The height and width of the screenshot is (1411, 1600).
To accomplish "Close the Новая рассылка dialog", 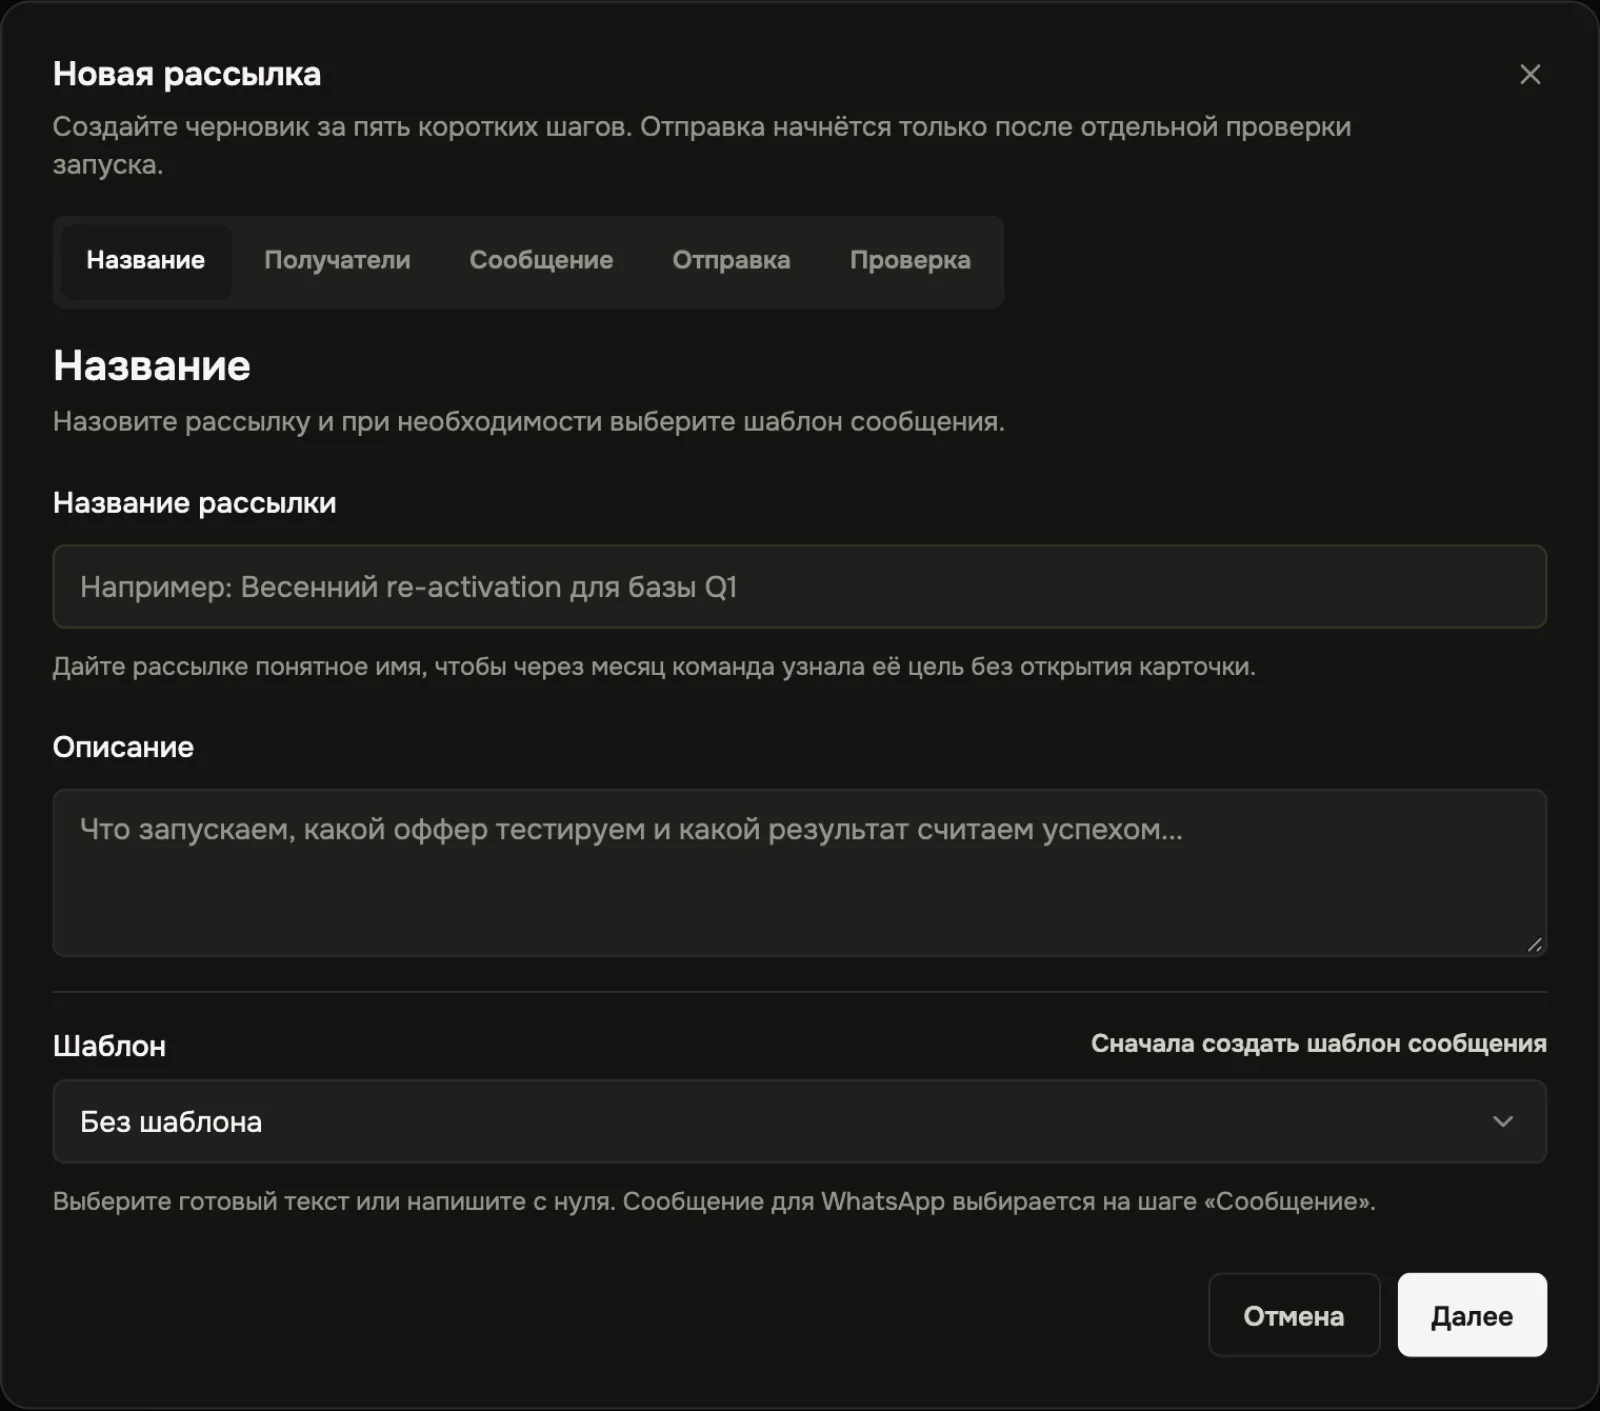I will (x=1529, y=74).
